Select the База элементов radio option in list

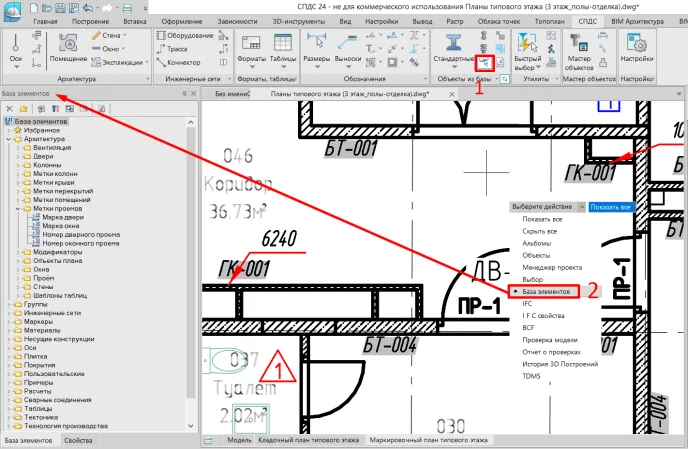tap(546, 291)
